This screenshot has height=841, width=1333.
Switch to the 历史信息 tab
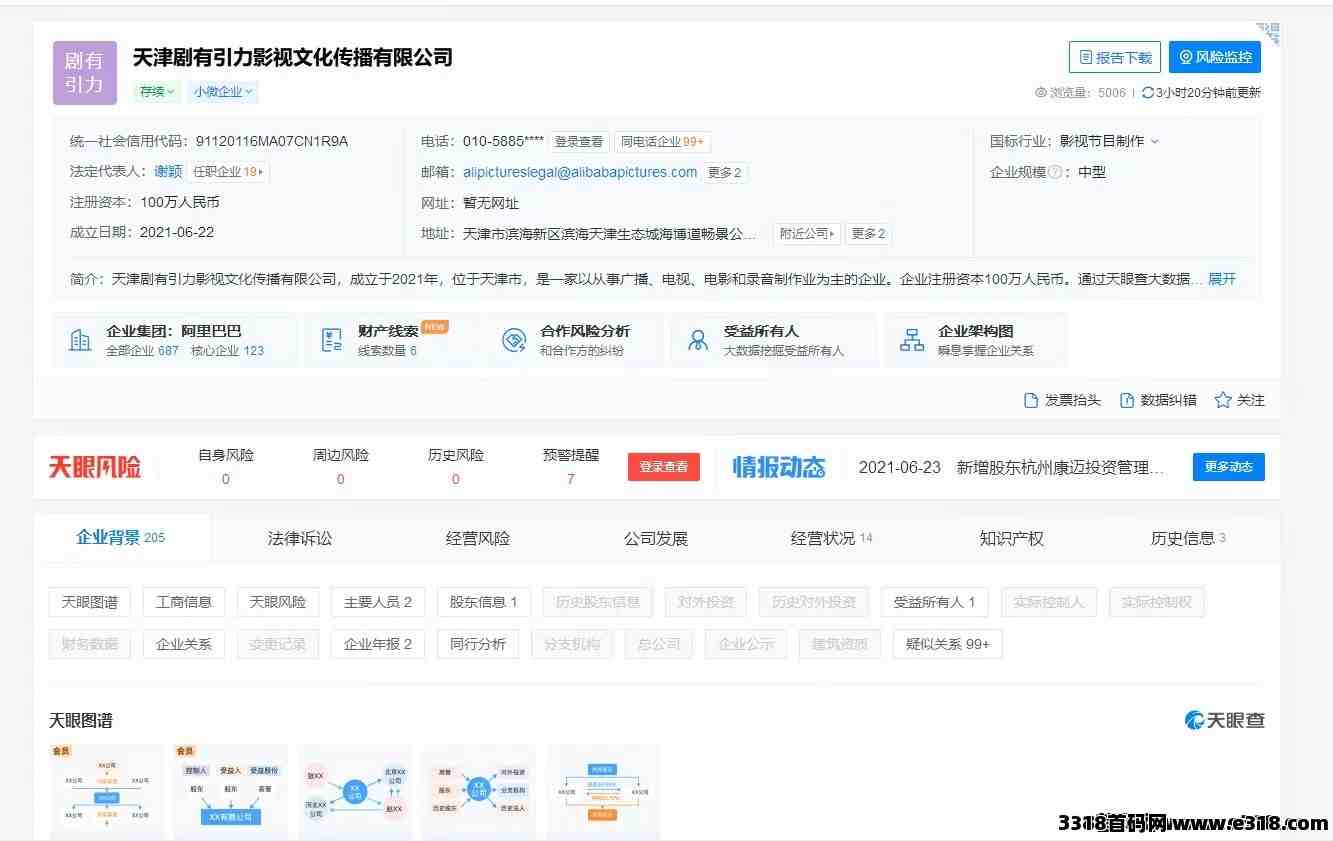pos(1188,538)
